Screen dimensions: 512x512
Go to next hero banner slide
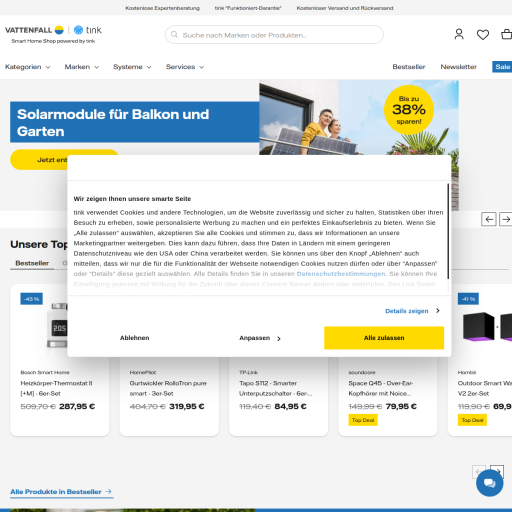coord(506,219)
